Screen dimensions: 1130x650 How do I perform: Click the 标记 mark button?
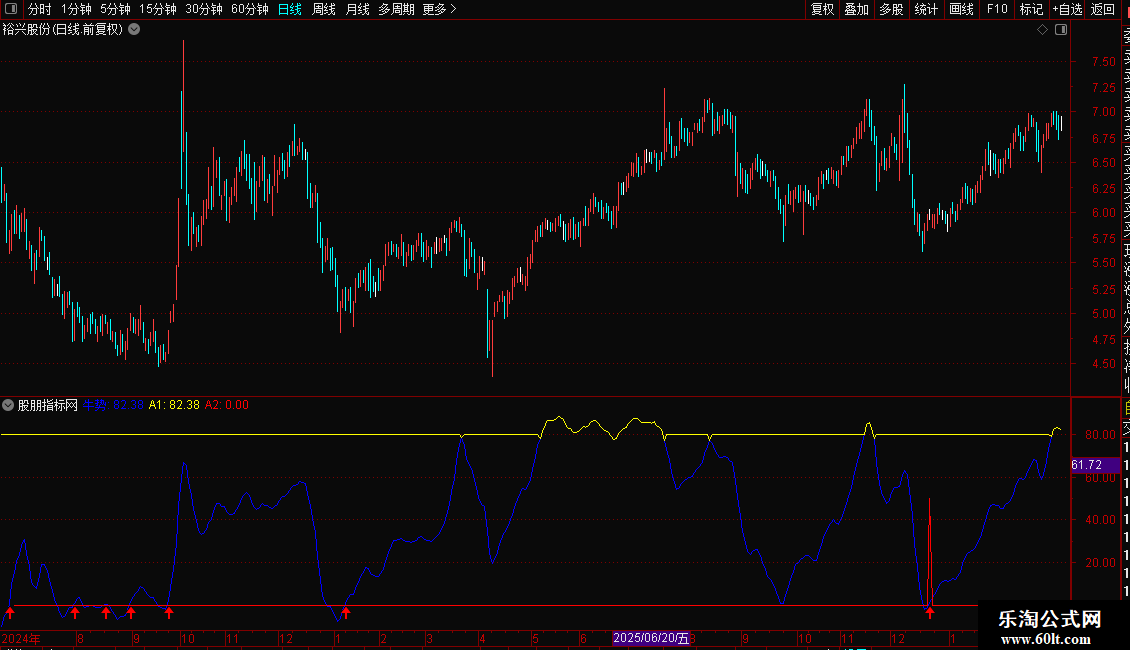pos(1031,9)
